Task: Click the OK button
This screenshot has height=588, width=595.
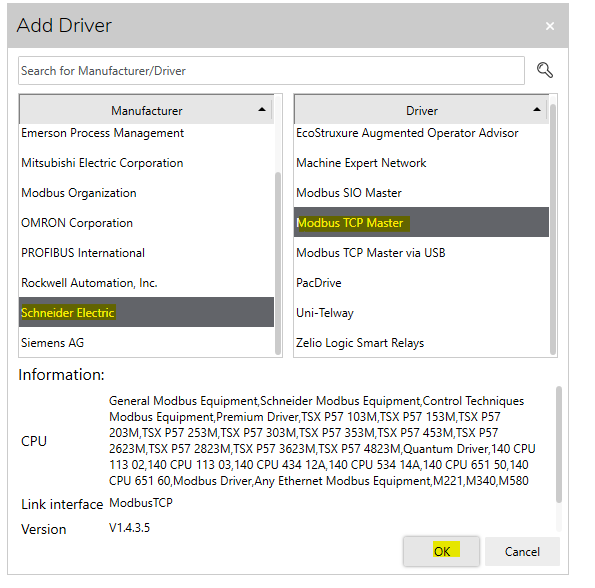Action: click(x=441, y=551)
